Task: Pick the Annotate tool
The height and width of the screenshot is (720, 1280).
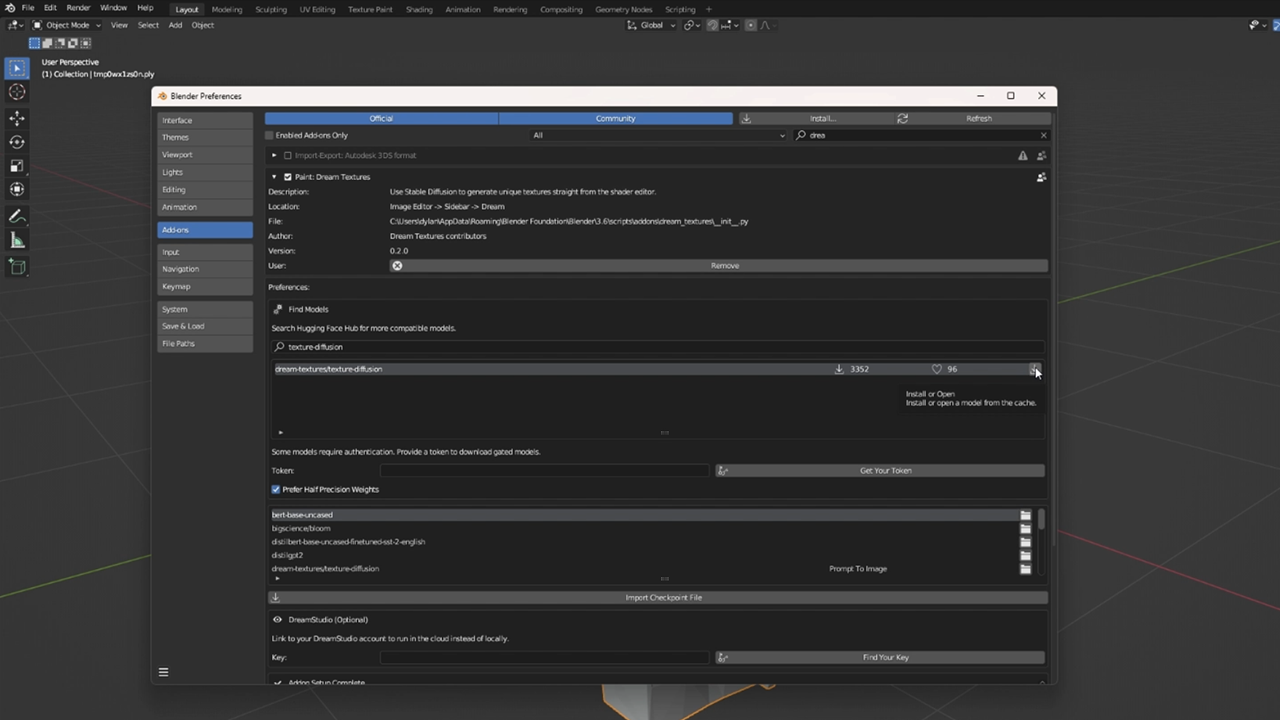Action: pos(16,216)
